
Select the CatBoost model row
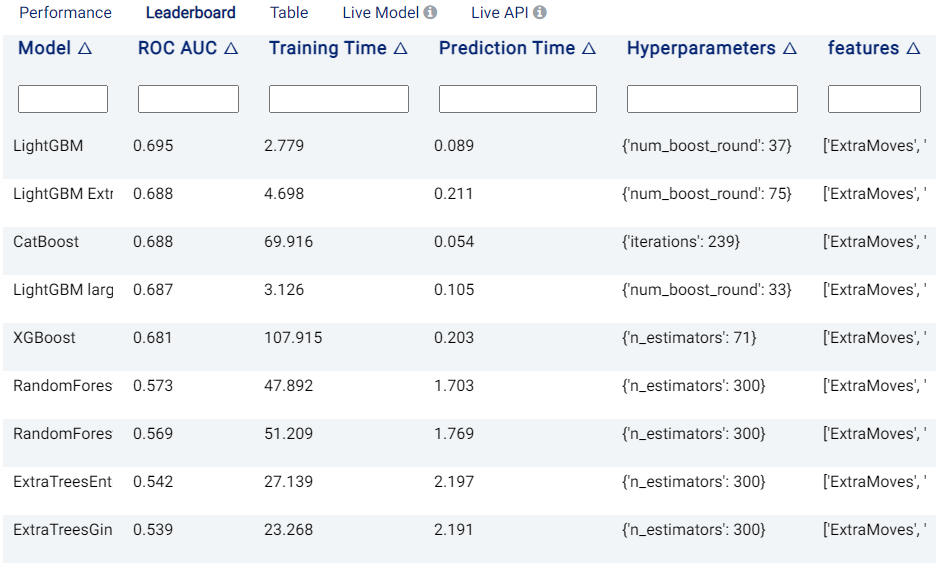[x=470, y=242]
